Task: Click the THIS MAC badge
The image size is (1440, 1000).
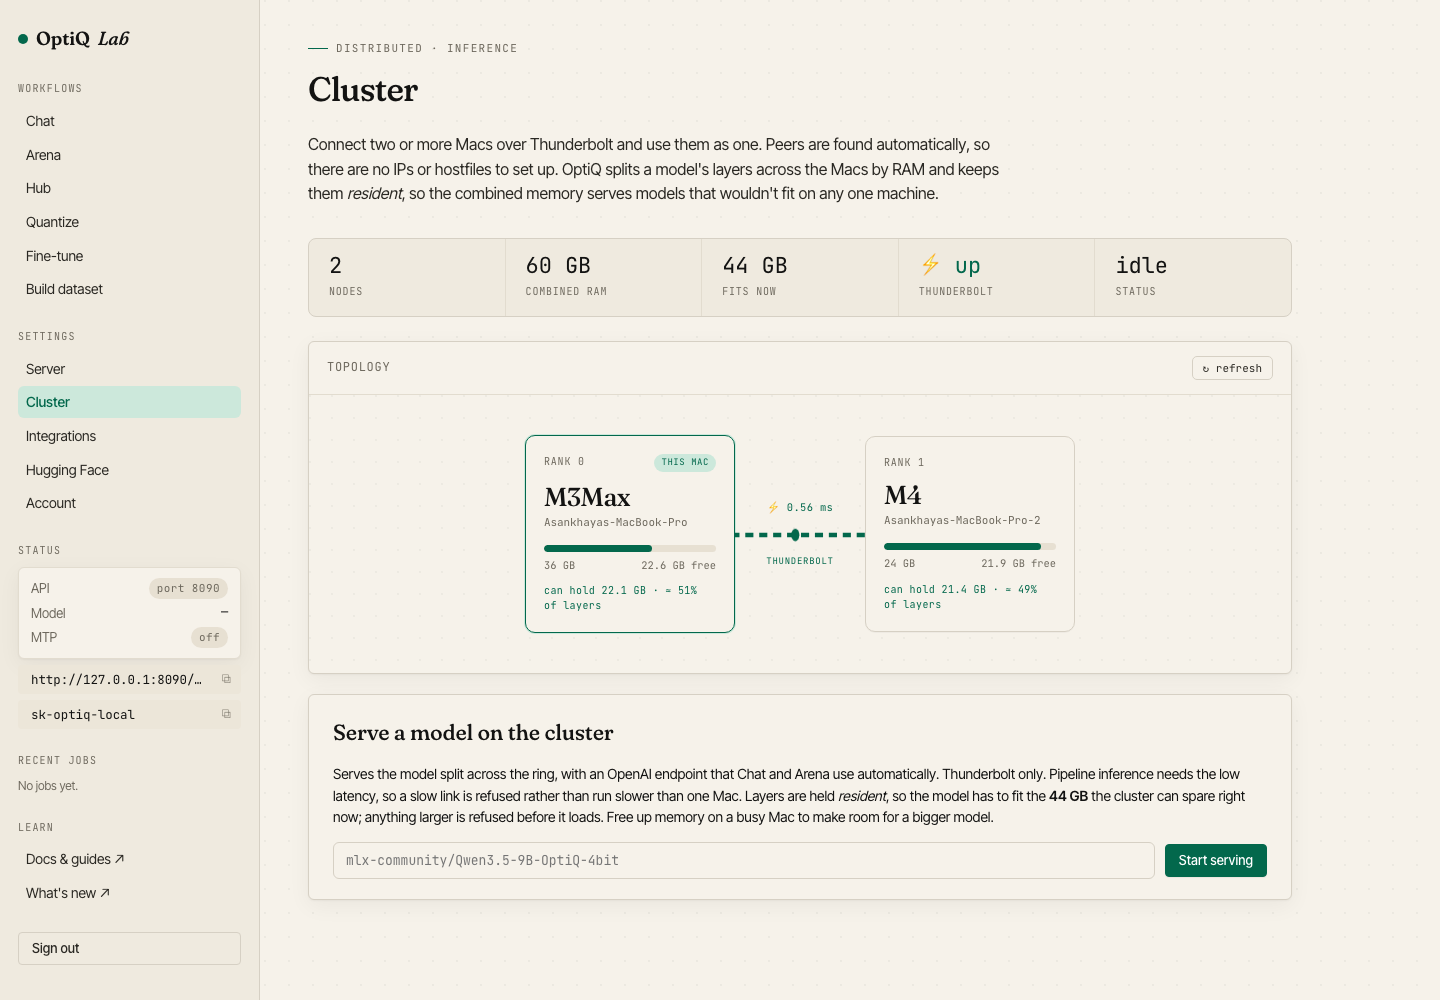Action: tap(685, 462)
